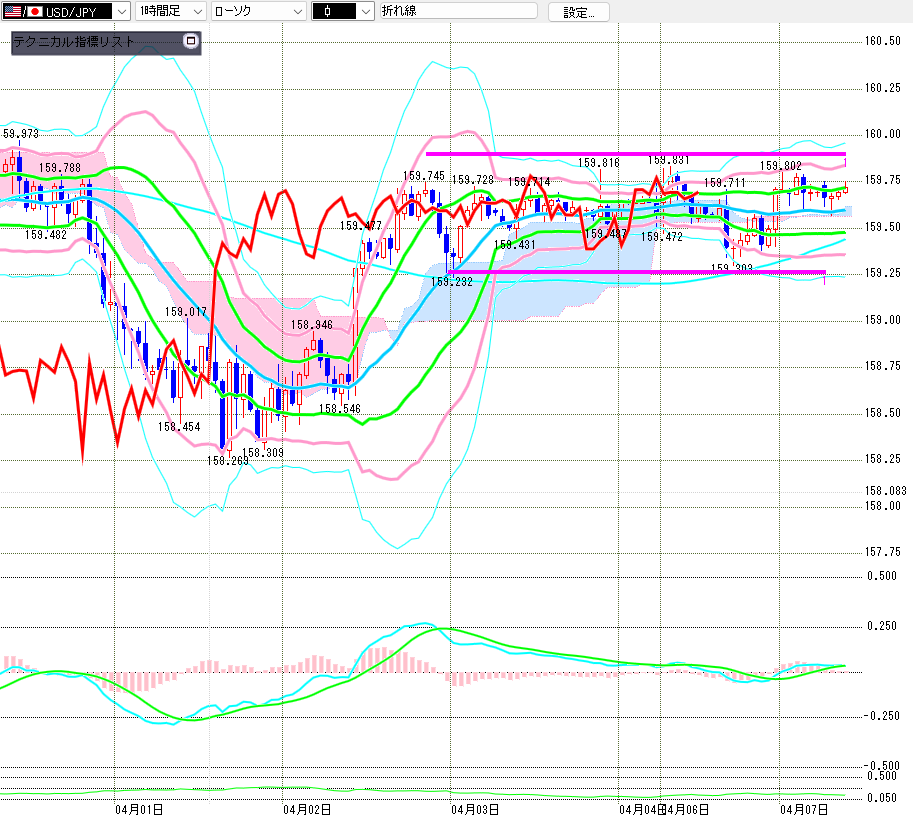Click the 159.831 high price label

(x=668, y=160)
